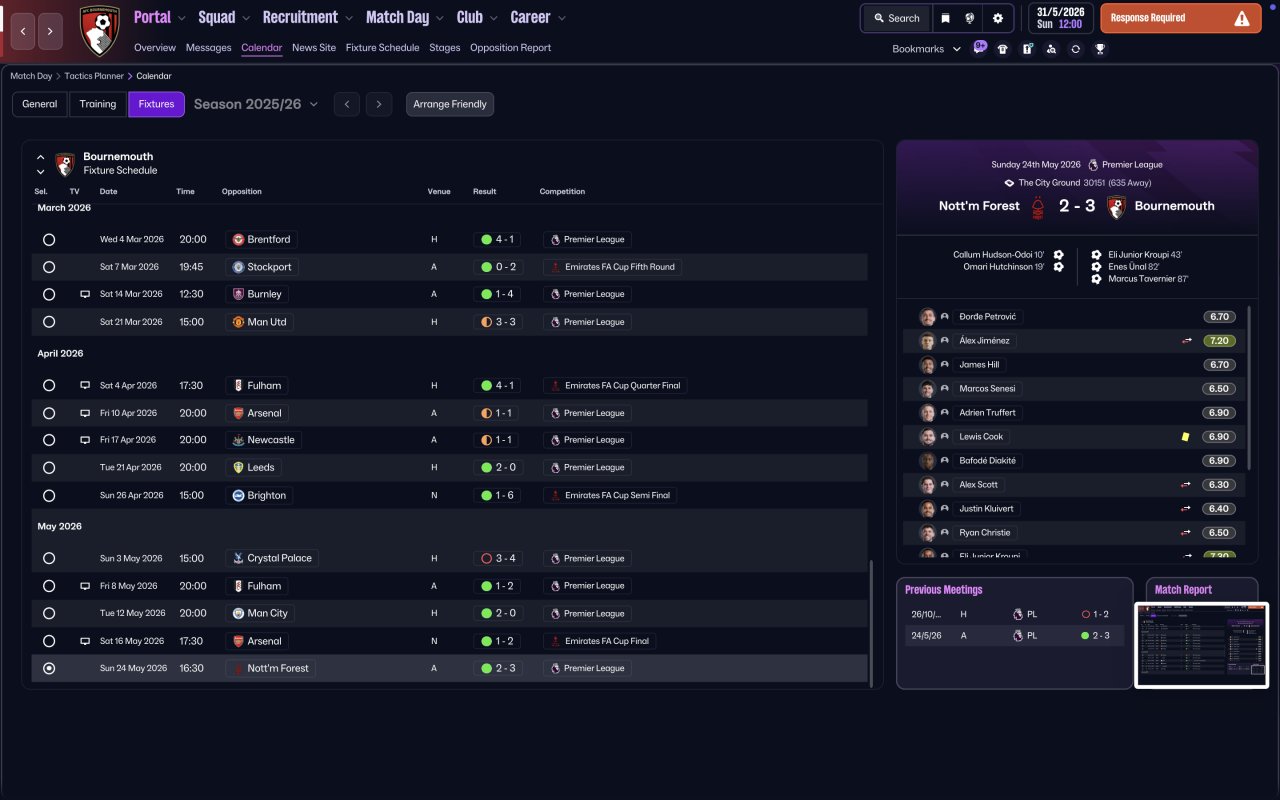Open the 9+ messages speech bubble shortcut

pos(980,47)
